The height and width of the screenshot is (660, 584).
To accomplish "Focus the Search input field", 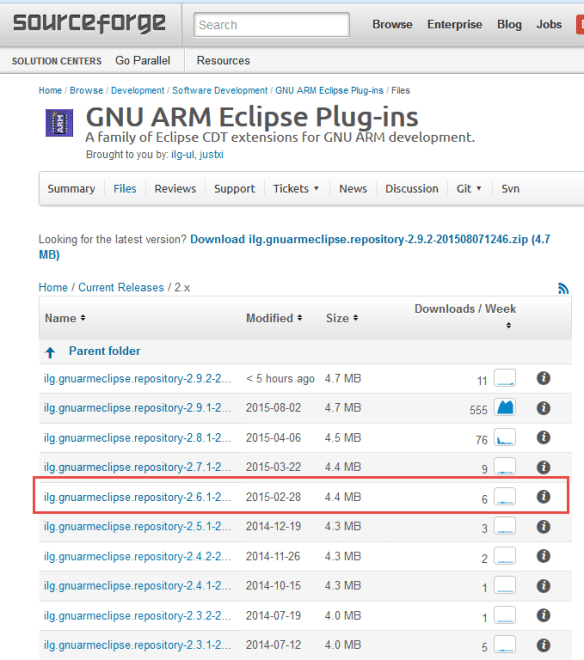I will tap(272, 25).
